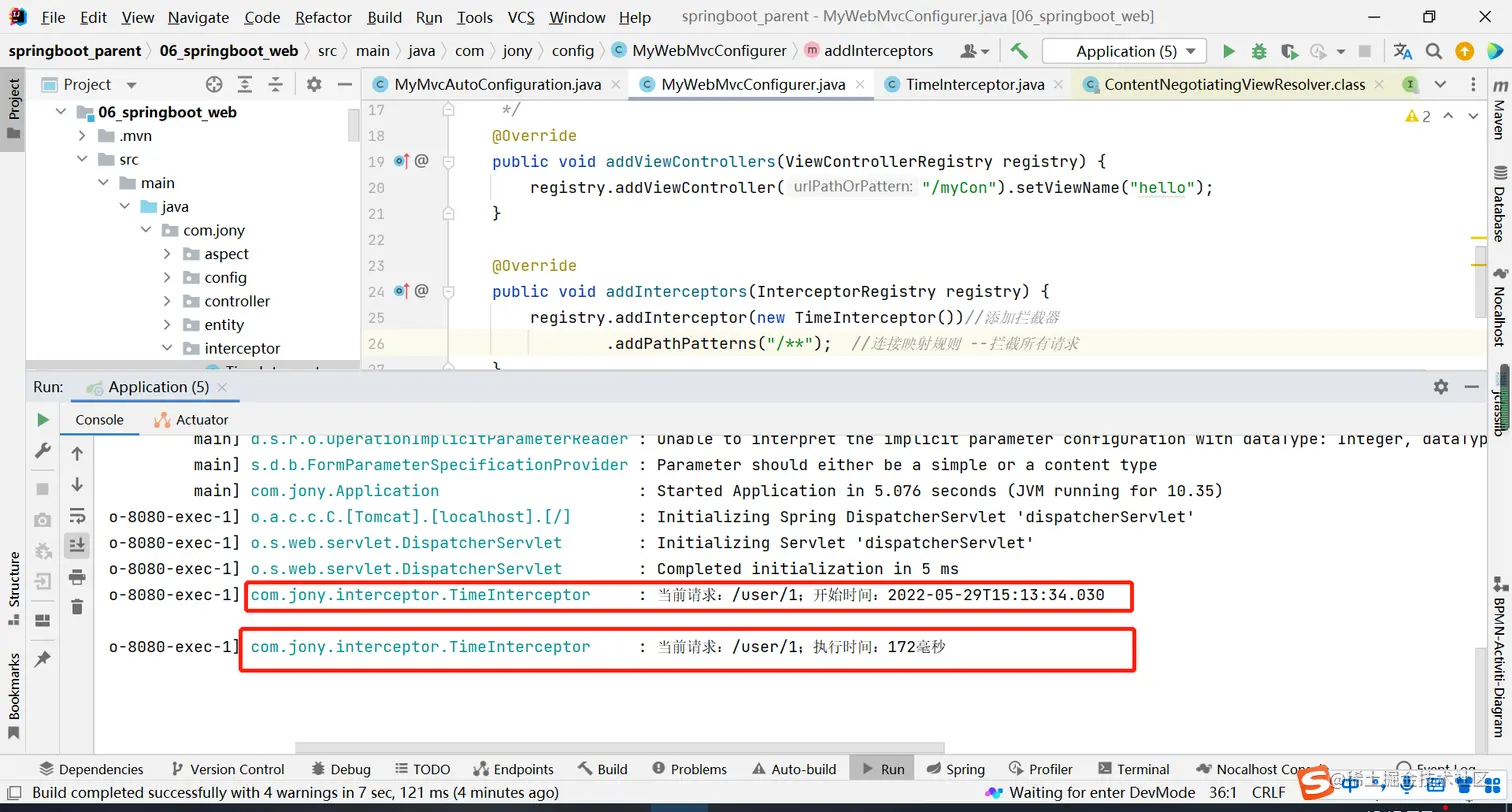The height and width of the screenshot is (812, 1512).
Task: Click the 36:1 caret position indicator
Action: tap(1223, 792)
